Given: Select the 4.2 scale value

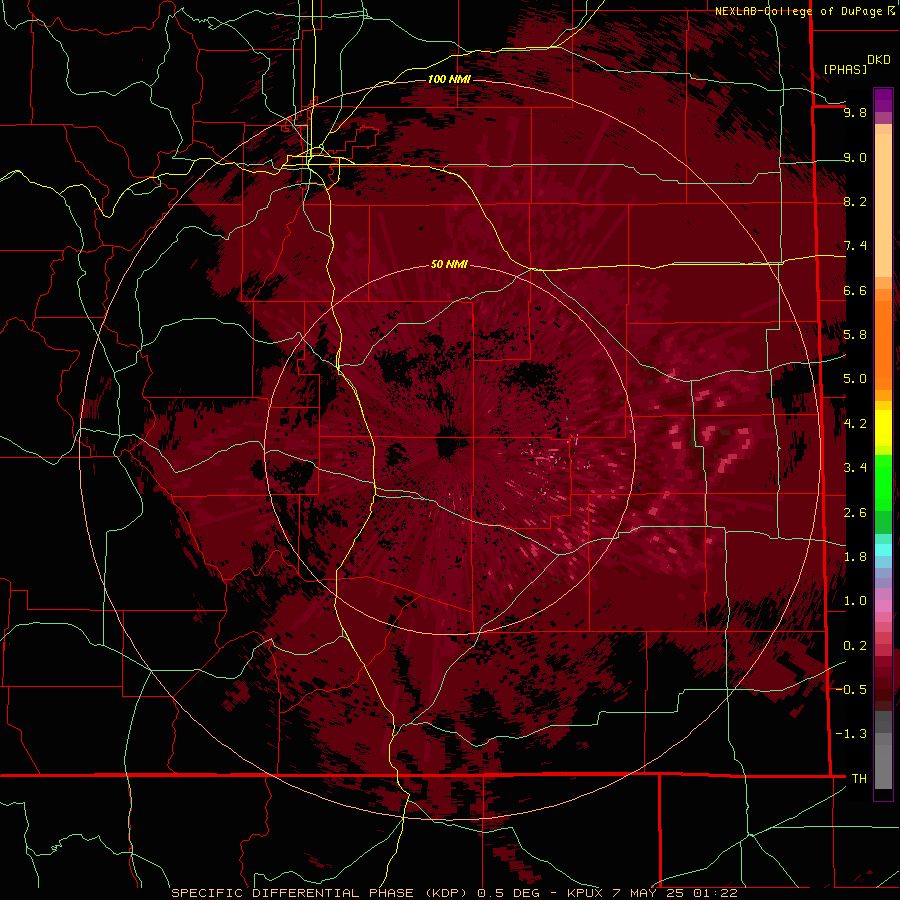Looking at the screenshot, I should coord(855,424).
